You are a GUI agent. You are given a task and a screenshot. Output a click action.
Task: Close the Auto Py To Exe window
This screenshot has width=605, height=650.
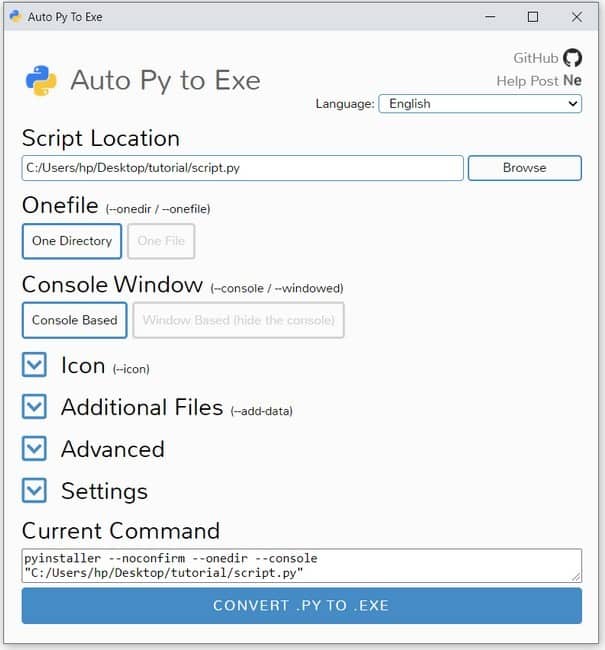tap(576, 17)
